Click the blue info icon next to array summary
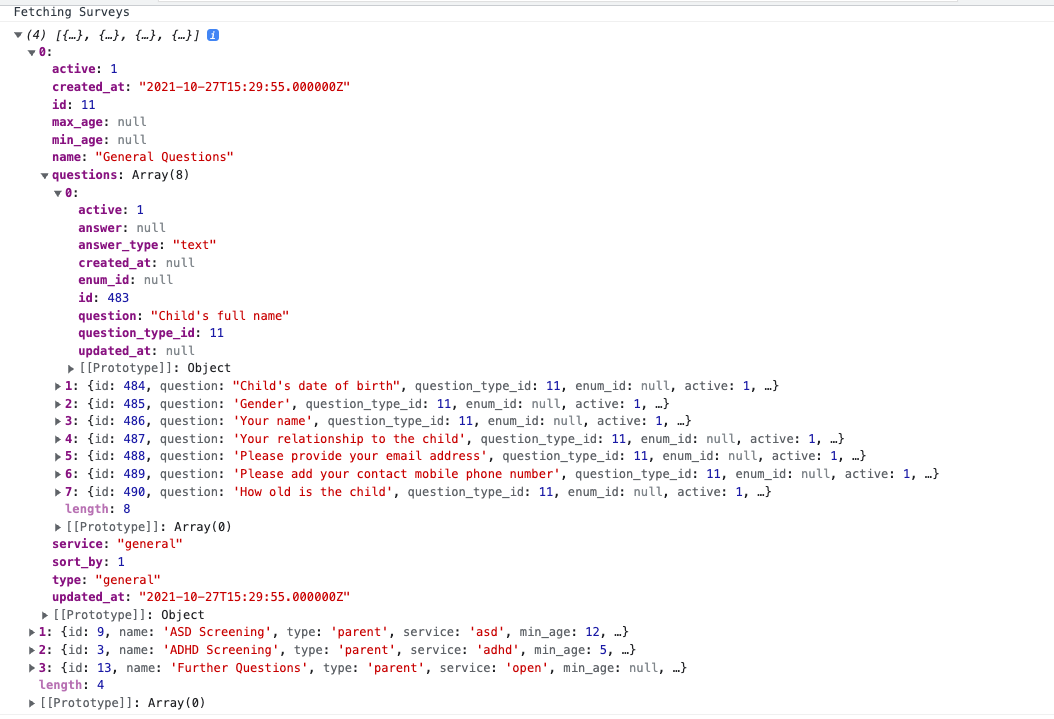Image resolution: width=1054 pixels, height=719 pixels. 213,35
